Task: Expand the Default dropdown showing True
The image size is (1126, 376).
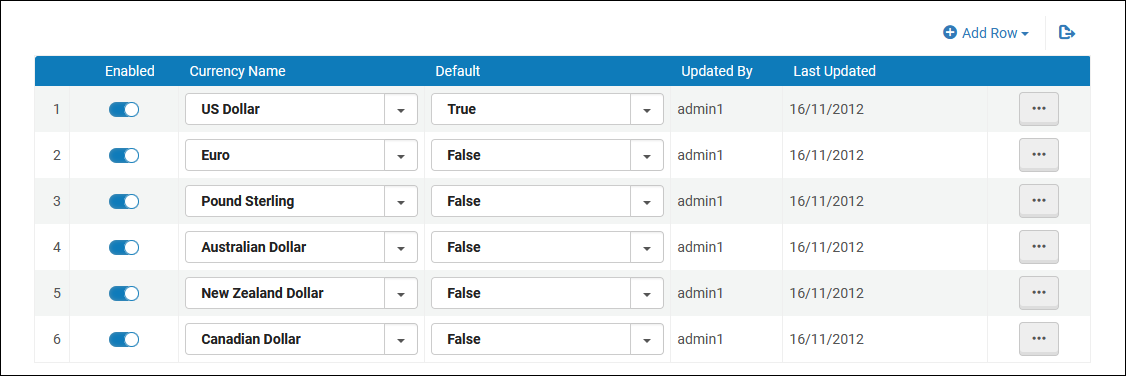Action: click(646, 110)
